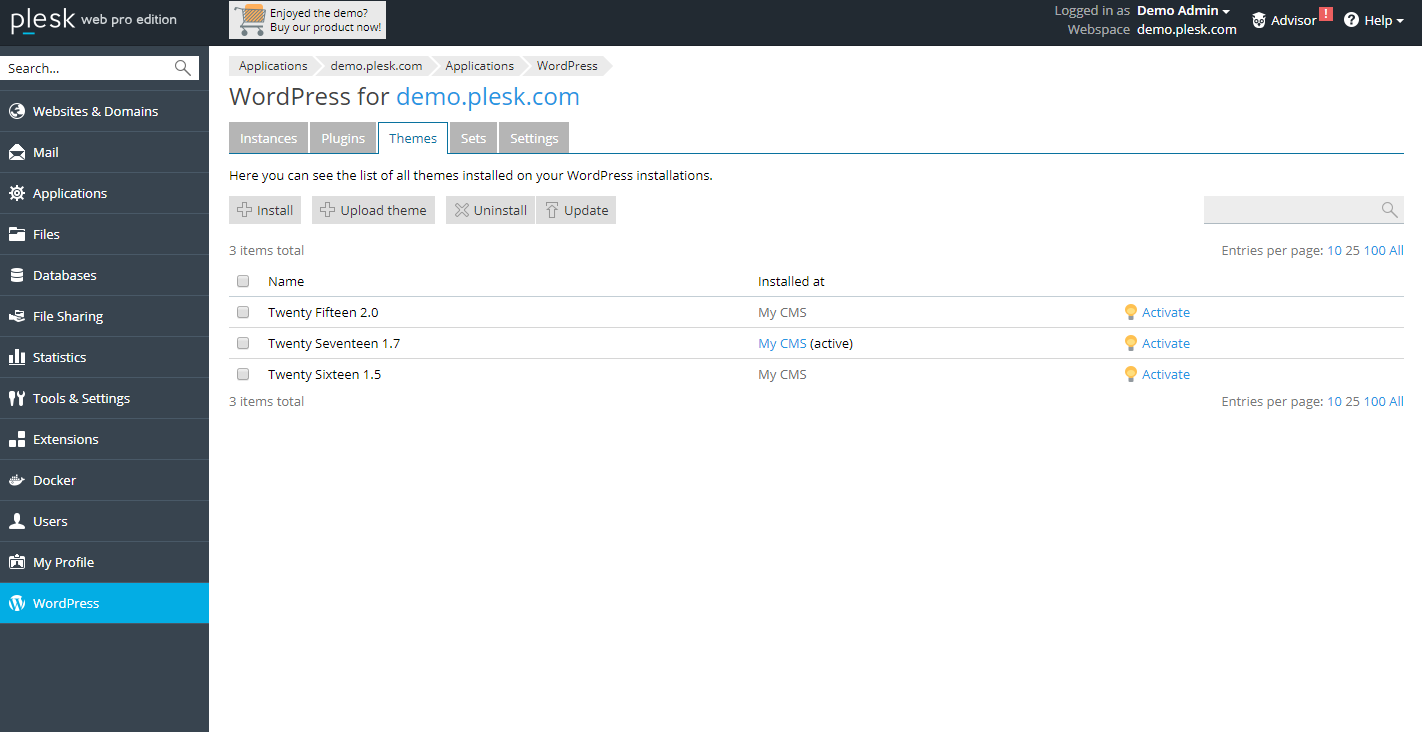Open the Settings tab
Image resolution: width=1422 pixels, height=732 pixels.
534,138
